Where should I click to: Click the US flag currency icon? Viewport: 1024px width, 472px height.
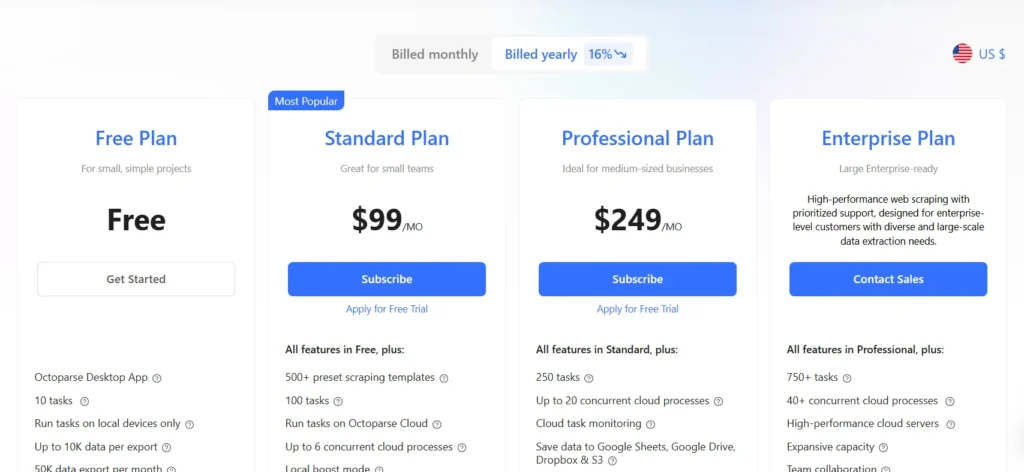coord(962,54)
